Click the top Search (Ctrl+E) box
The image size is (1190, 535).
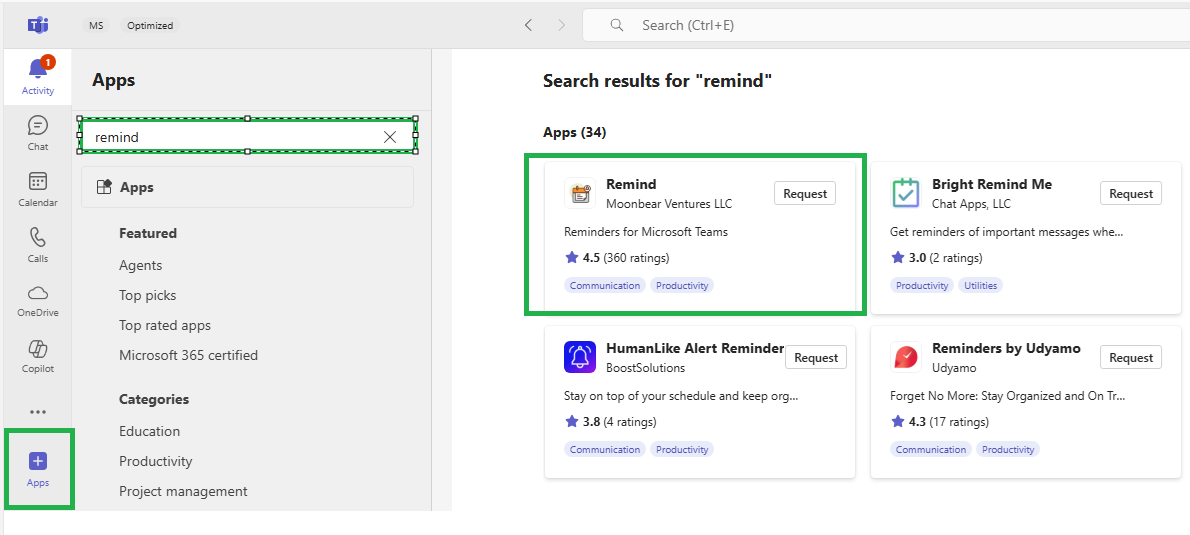[x=886, y=25]
